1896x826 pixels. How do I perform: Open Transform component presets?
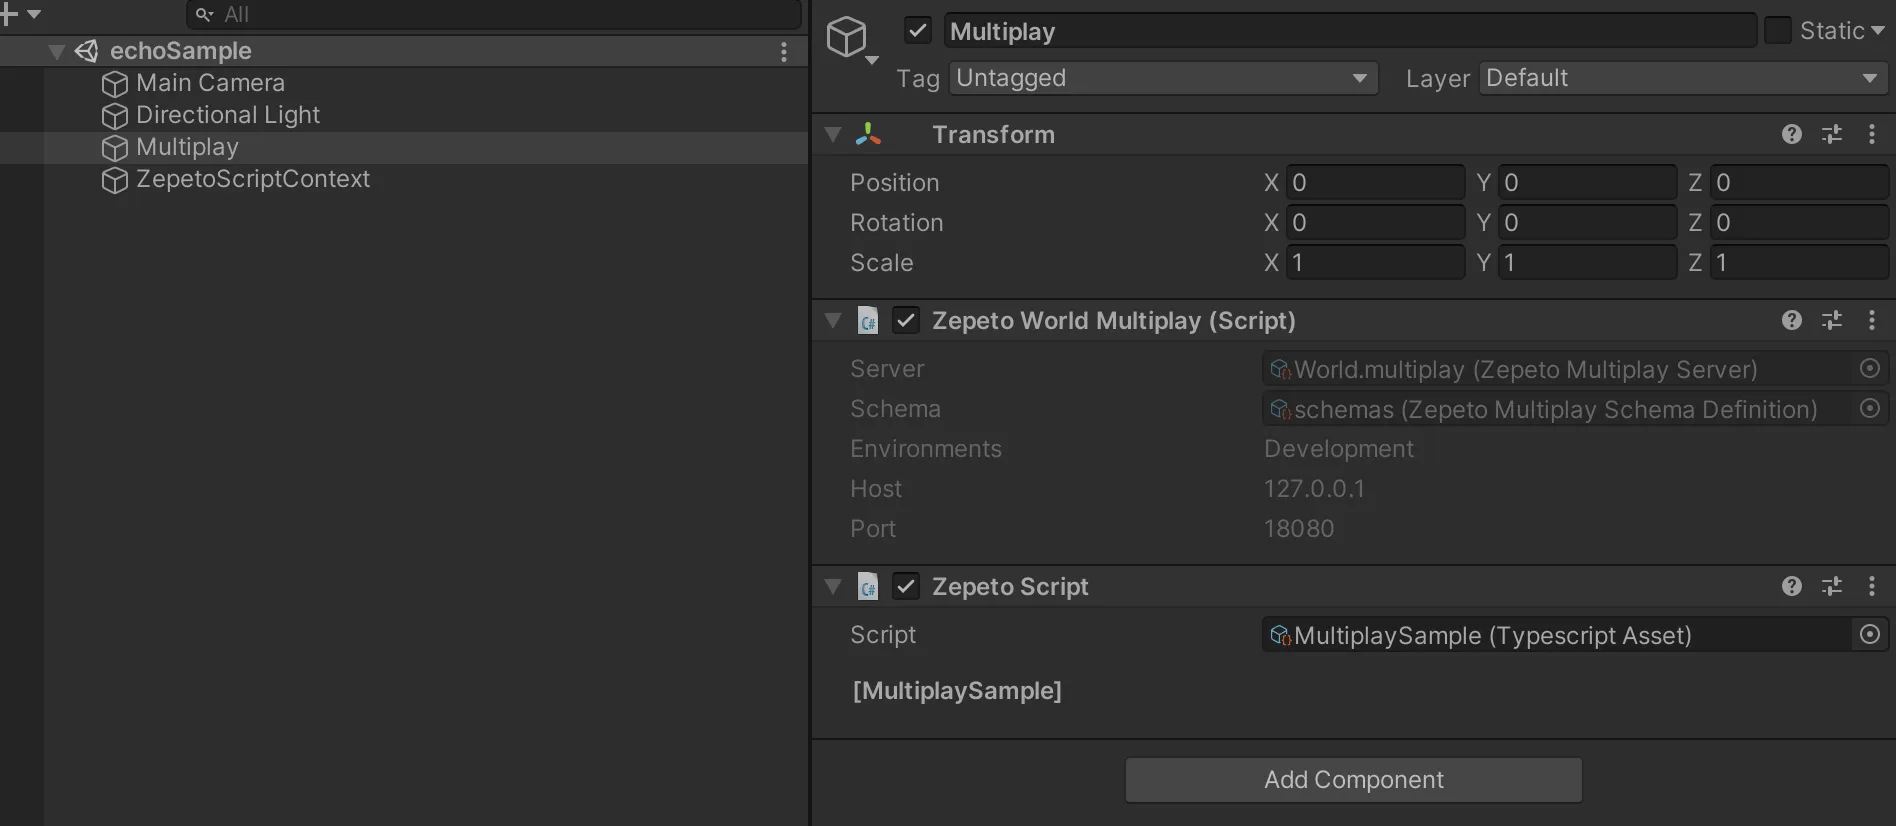(x=1832, y=135)
